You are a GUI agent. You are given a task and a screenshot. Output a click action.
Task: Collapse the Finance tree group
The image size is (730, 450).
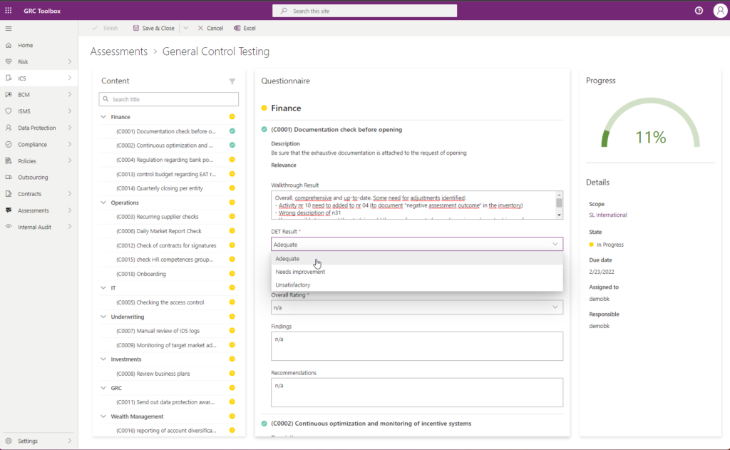103,117
